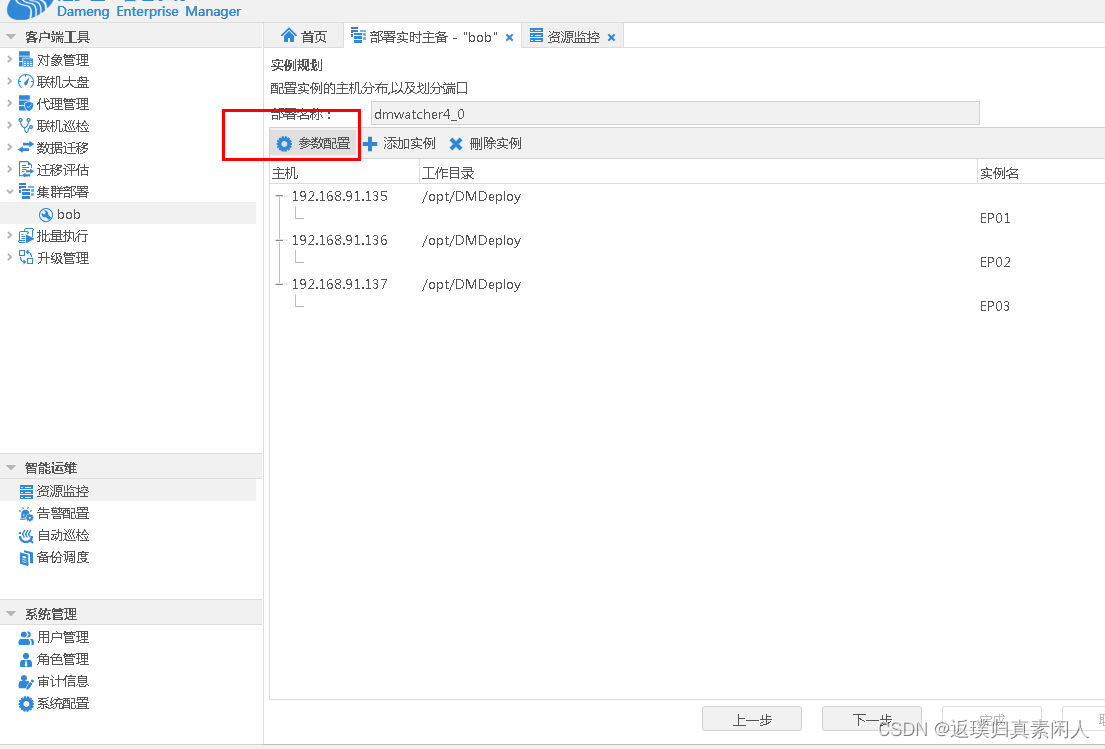Click the 备份调度 icon
1105x749 pixels.
click(26, 557)
